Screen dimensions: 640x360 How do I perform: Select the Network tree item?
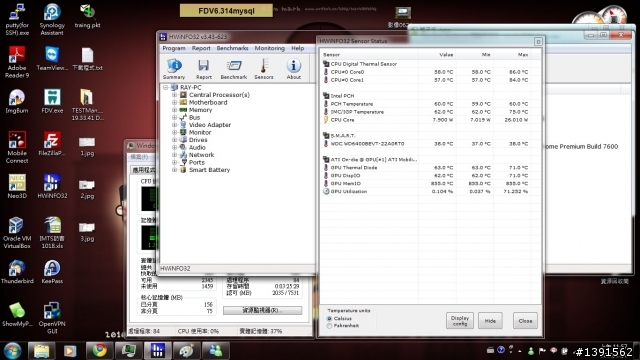pos(201,155)
